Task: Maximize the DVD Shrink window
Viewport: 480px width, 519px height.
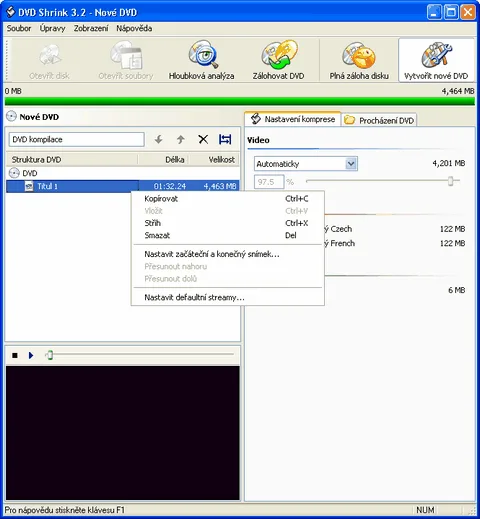Action: point(451,12)
